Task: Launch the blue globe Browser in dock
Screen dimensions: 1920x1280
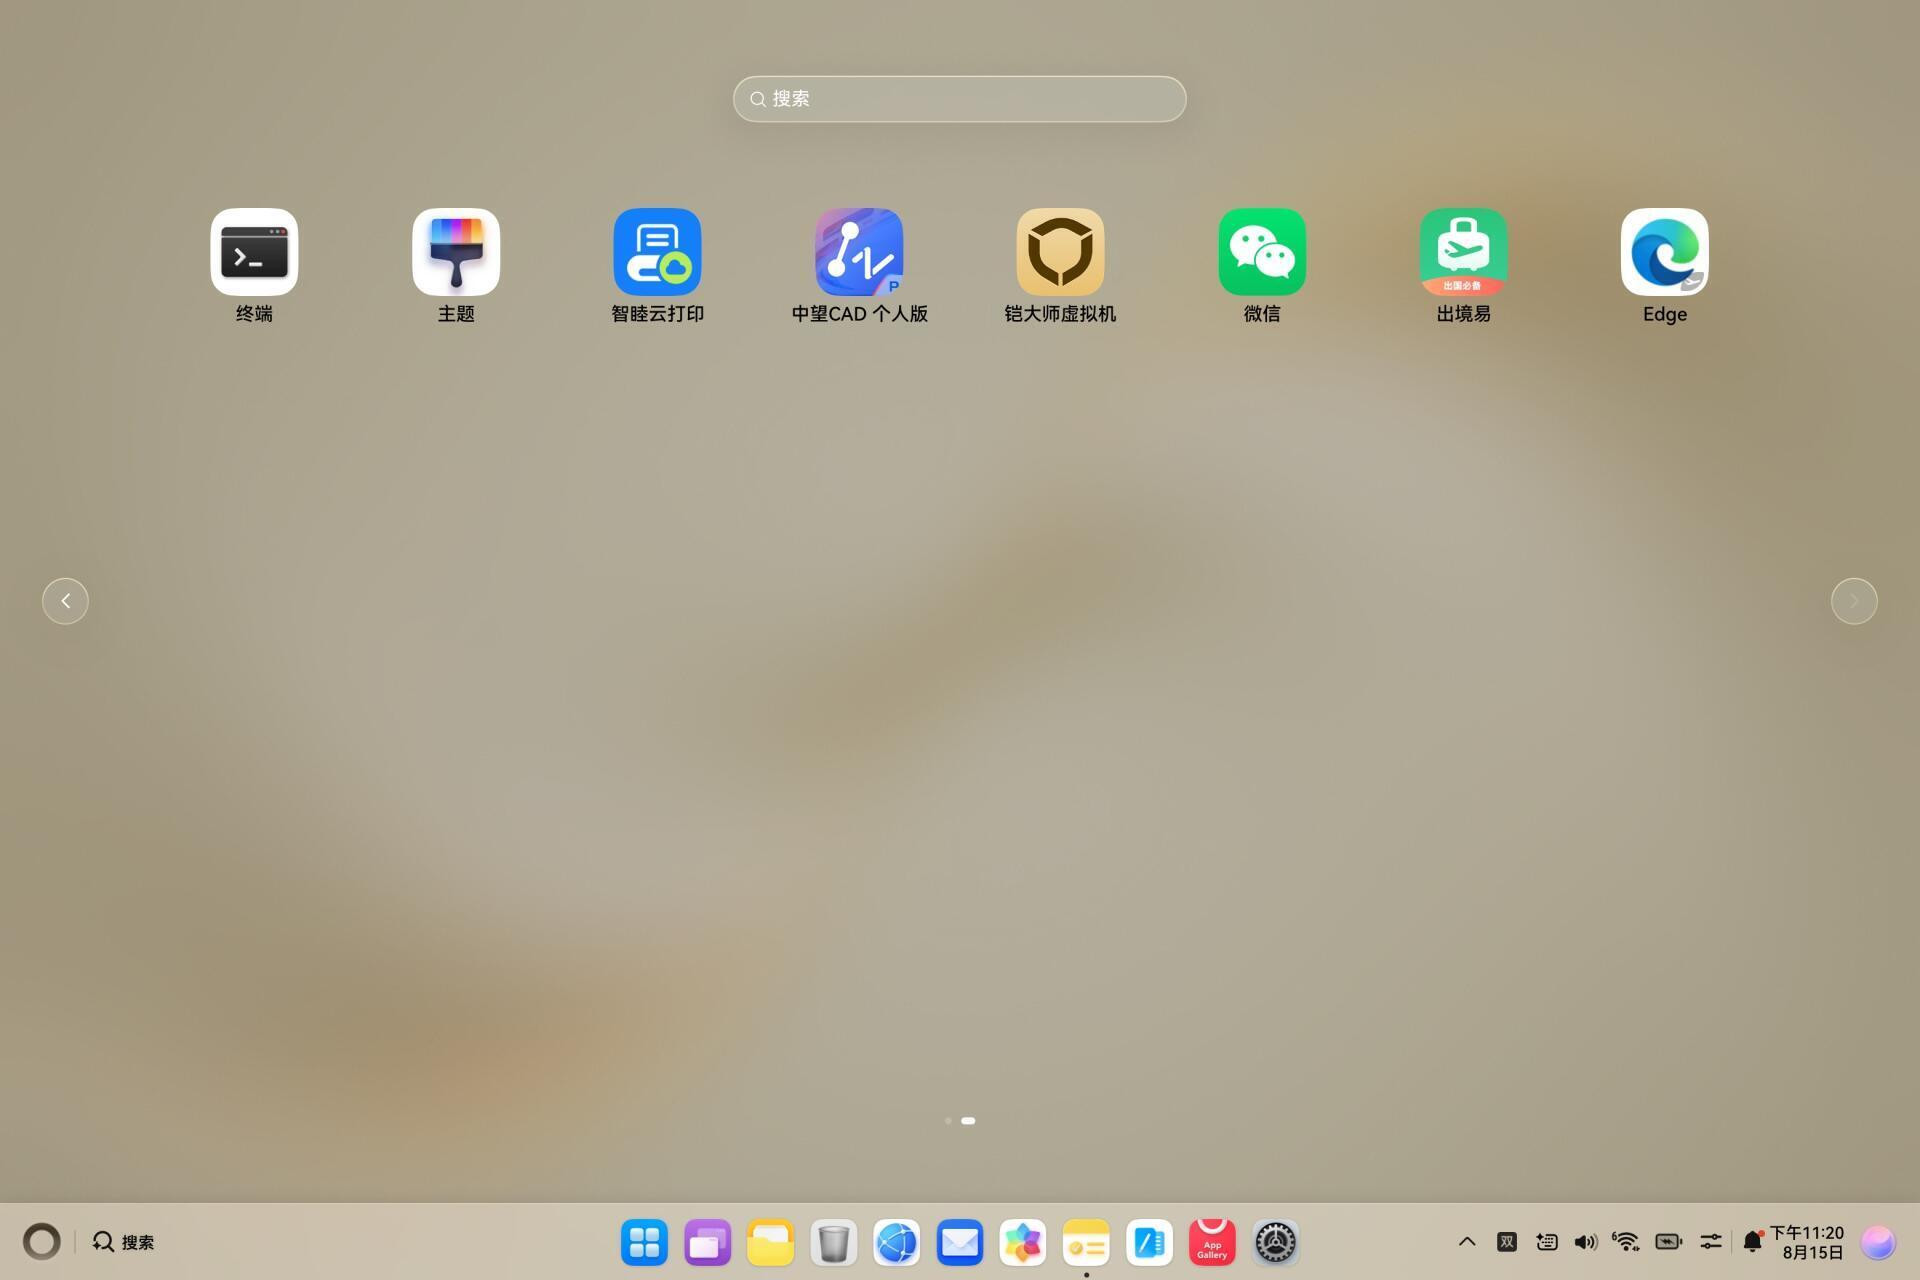Action: click(x=897, y=1242)
